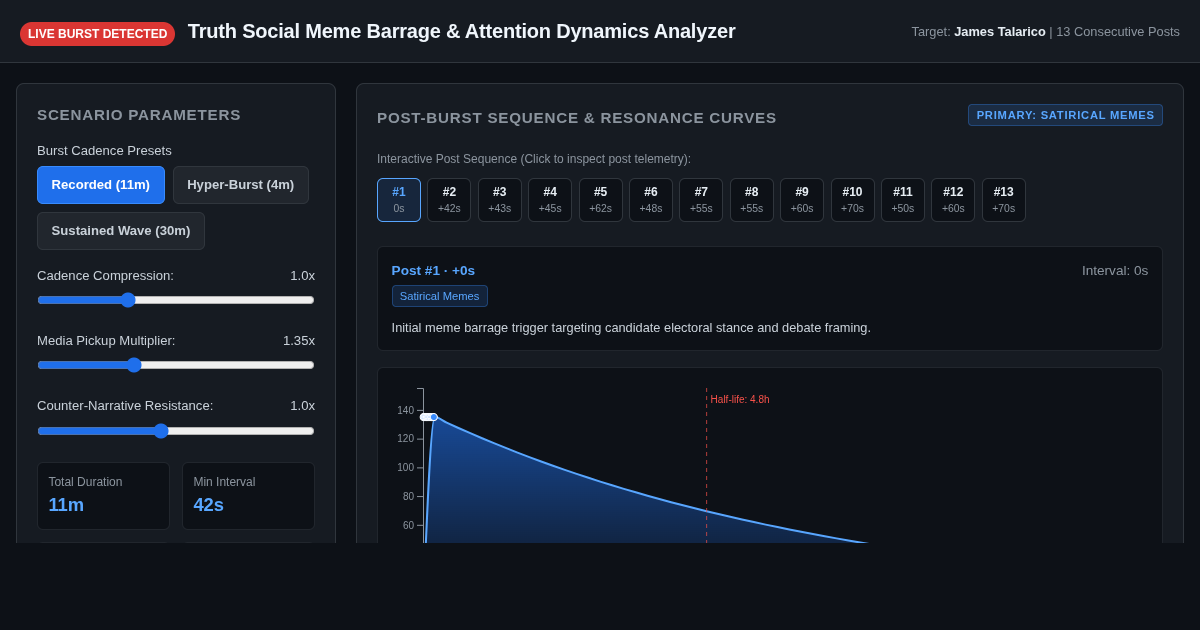Screen dimensions: 1200x630
Task: Click the Cadence Compression 1.0x value
Action: pyautogui.click(x=303, y=276)
